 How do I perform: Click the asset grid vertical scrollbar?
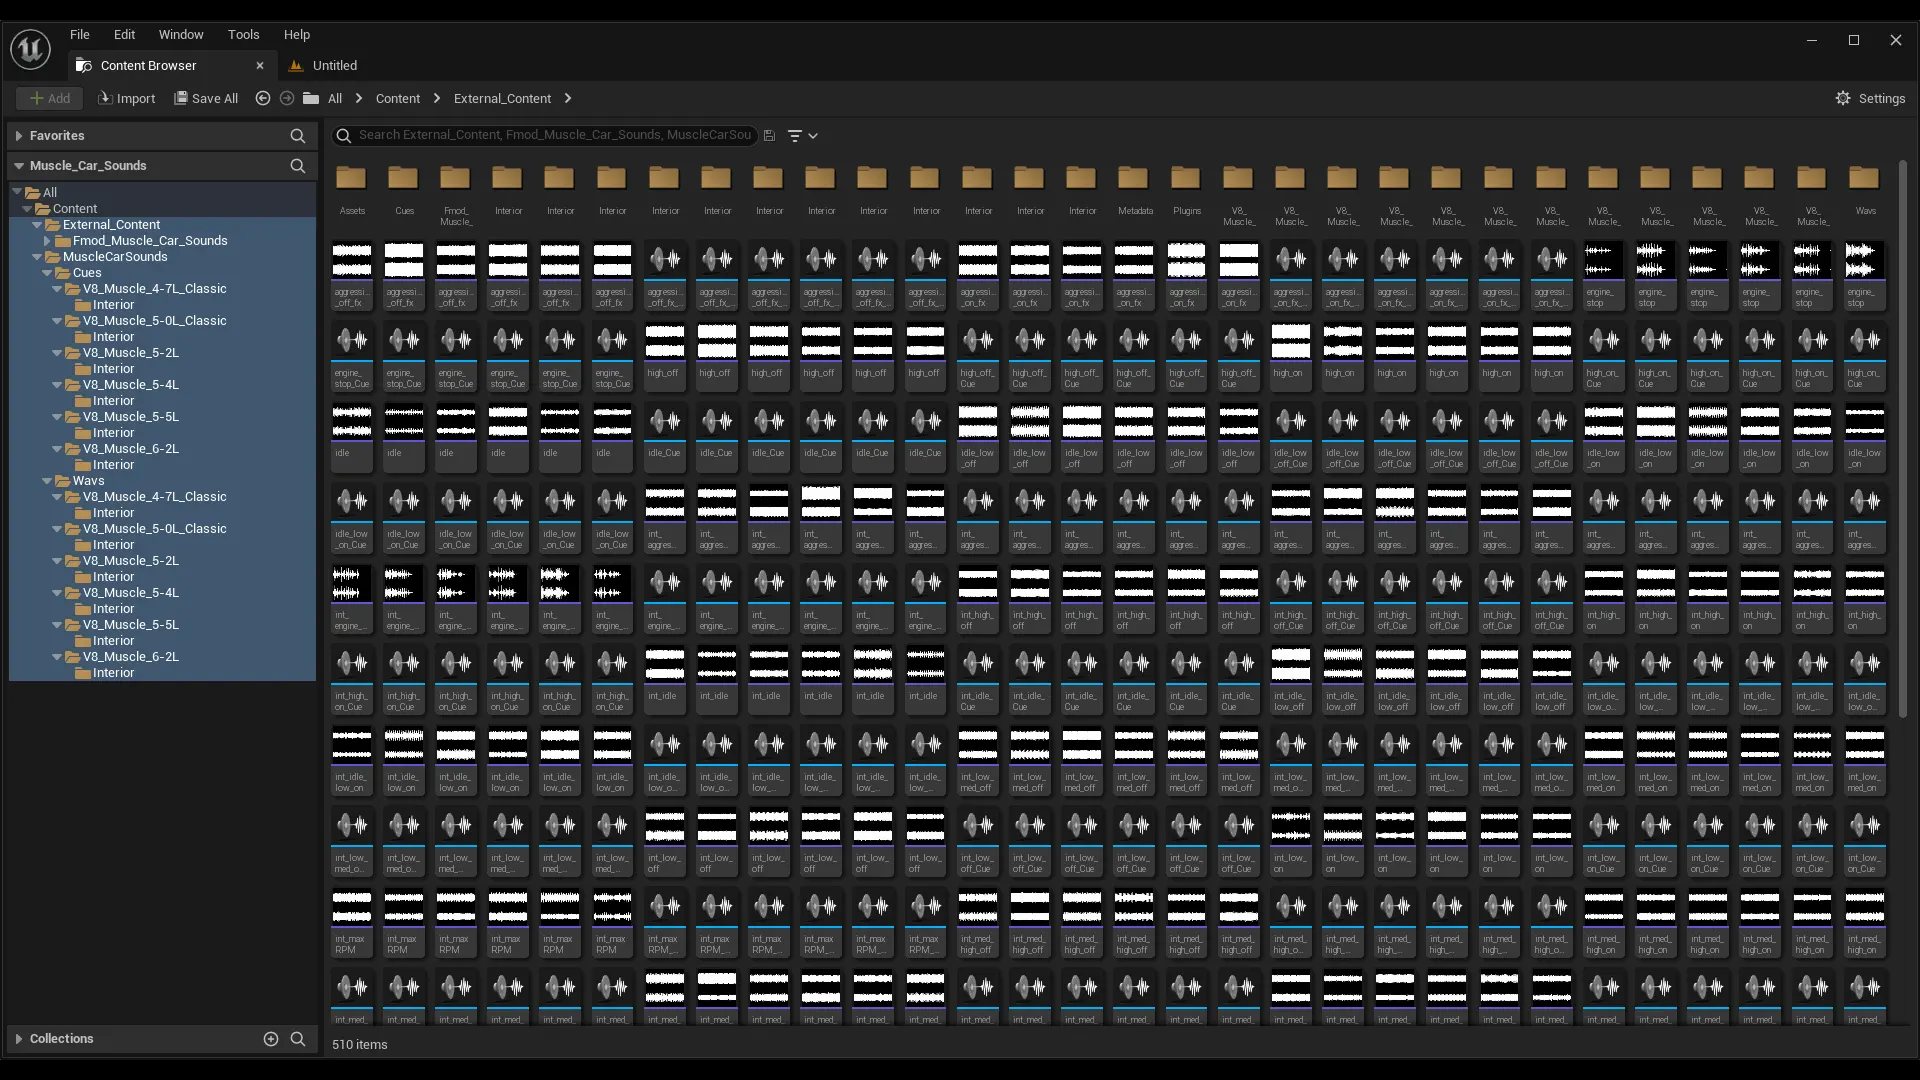(x=1902, y=440)
